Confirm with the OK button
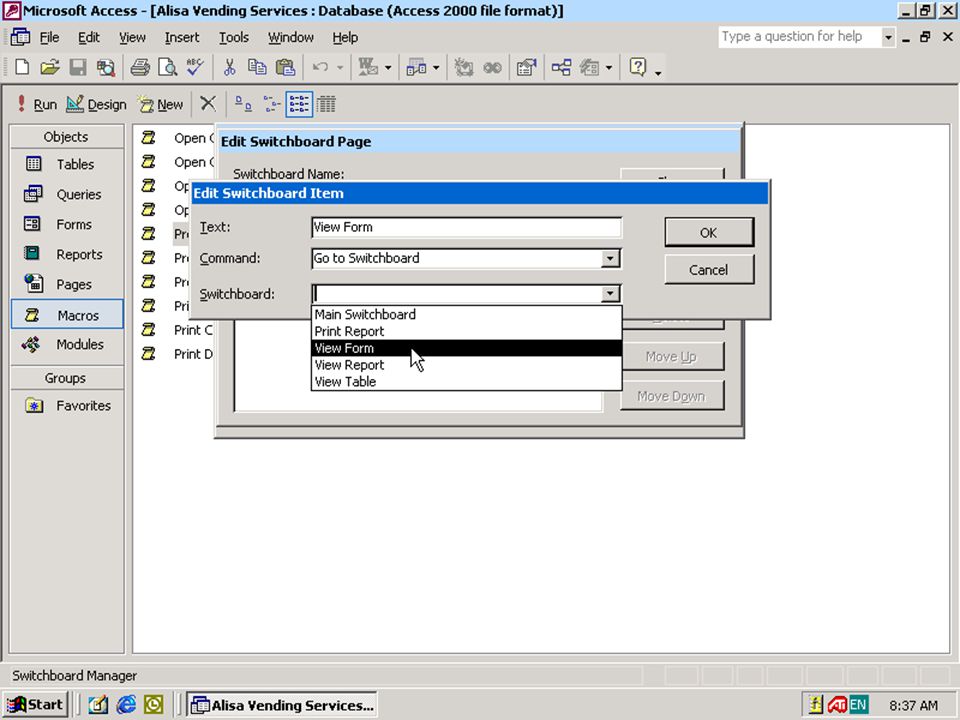The width and height of the screenshot is (960, 720). (709, 233)
